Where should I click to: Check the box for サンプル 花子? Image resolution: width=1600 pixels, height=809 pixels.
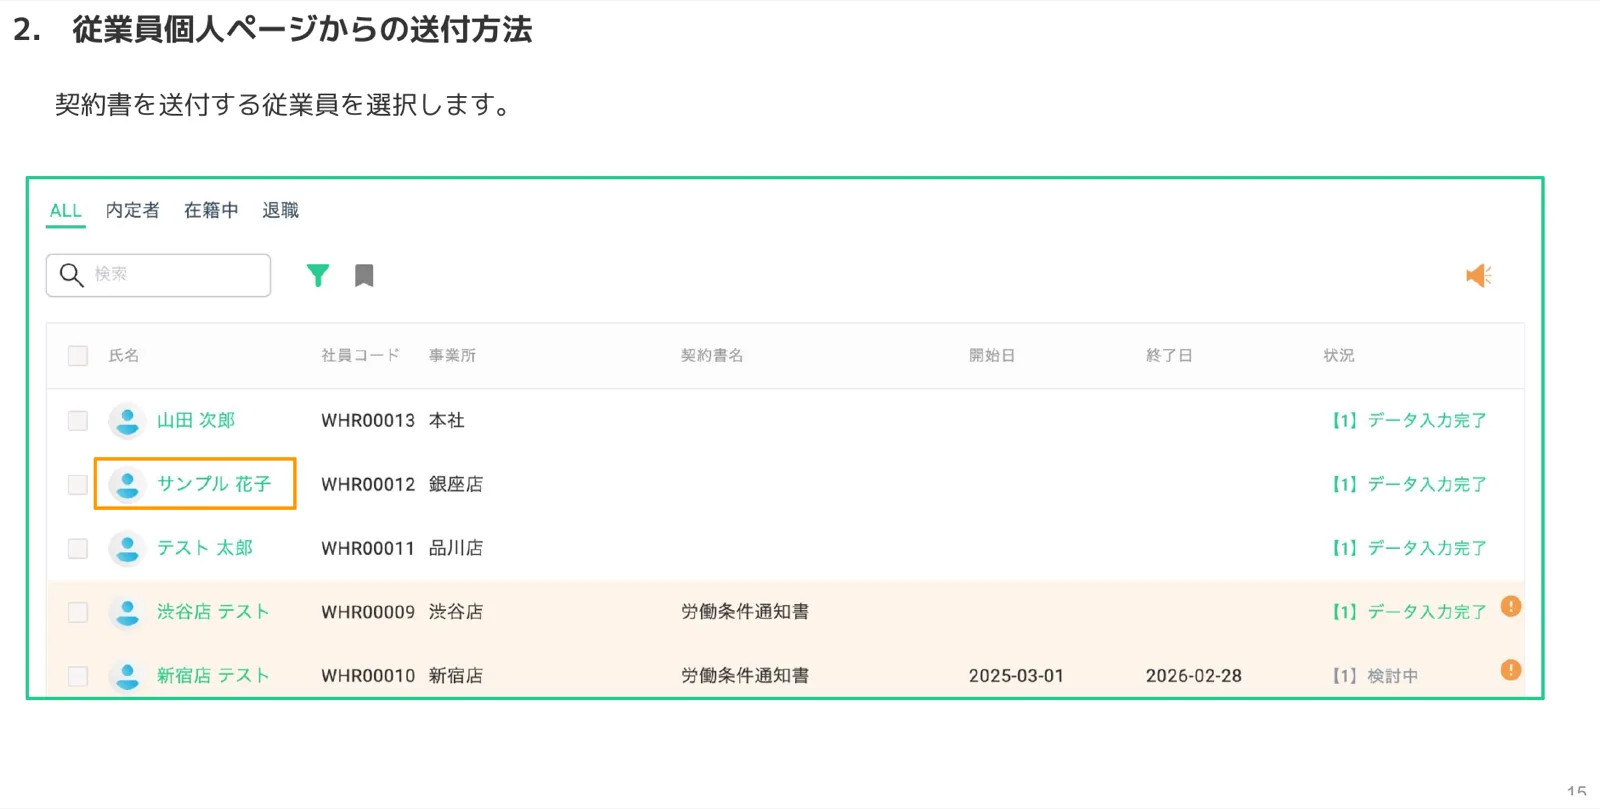(78, 485)
